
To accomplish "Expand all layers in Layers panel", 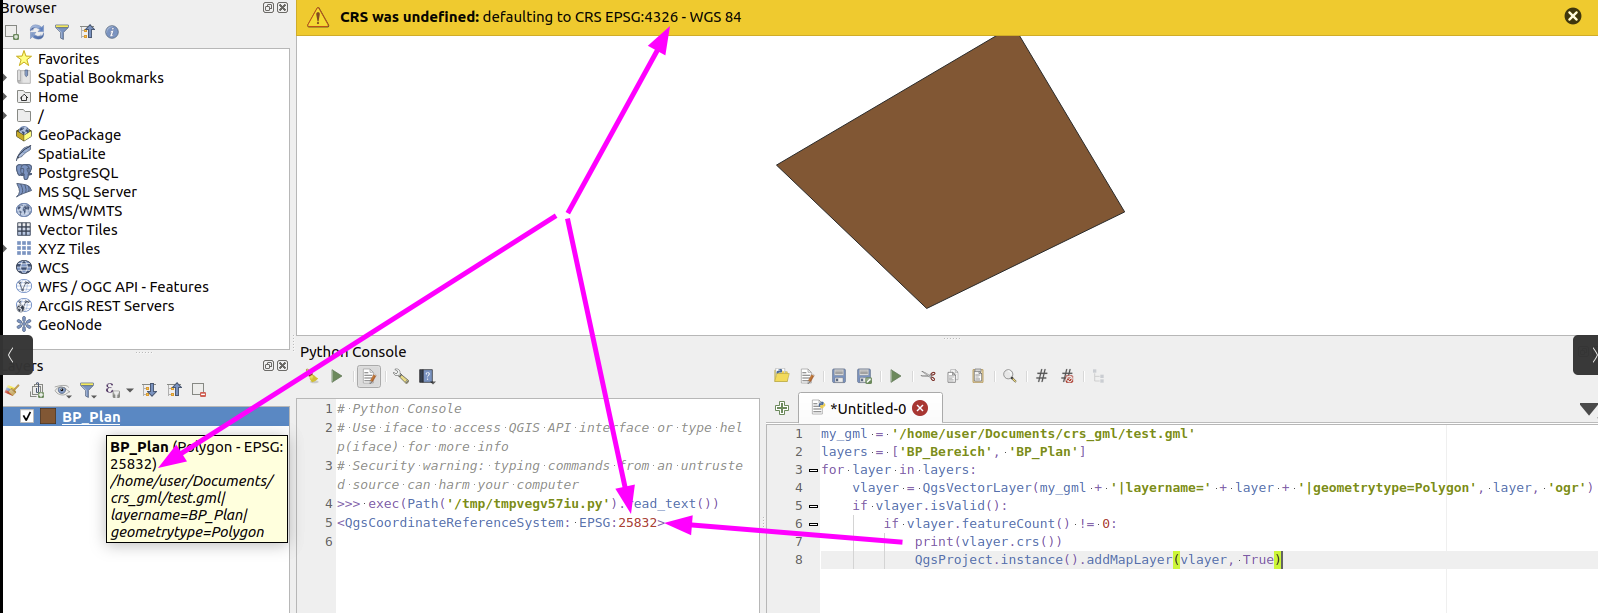I will 149,390.
